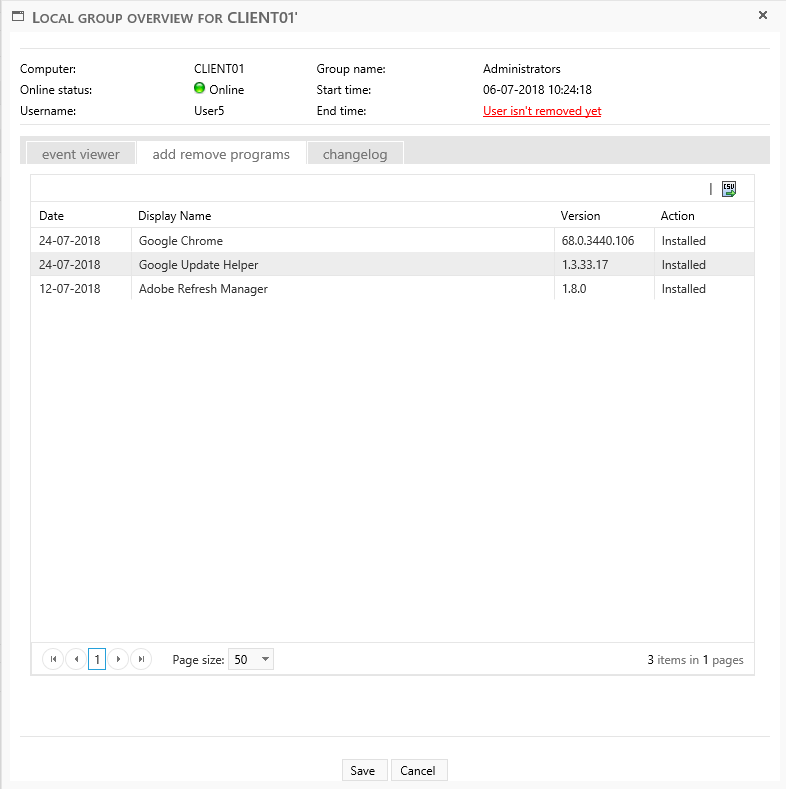
Task: Sort the table by Date column
Action: coord(51,216)
